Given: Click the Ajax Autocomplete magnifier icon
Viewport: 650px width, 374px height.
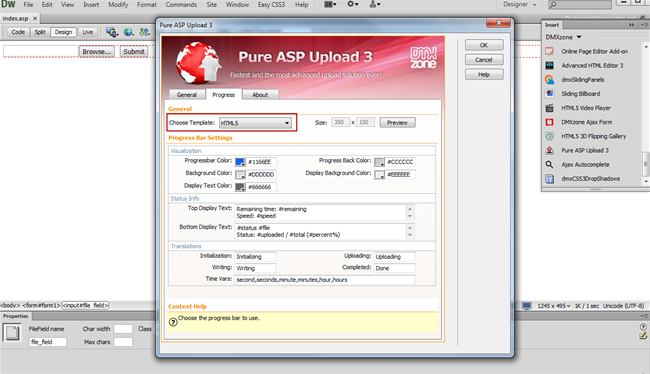Looking at the screenshot, I should (550, 165).
